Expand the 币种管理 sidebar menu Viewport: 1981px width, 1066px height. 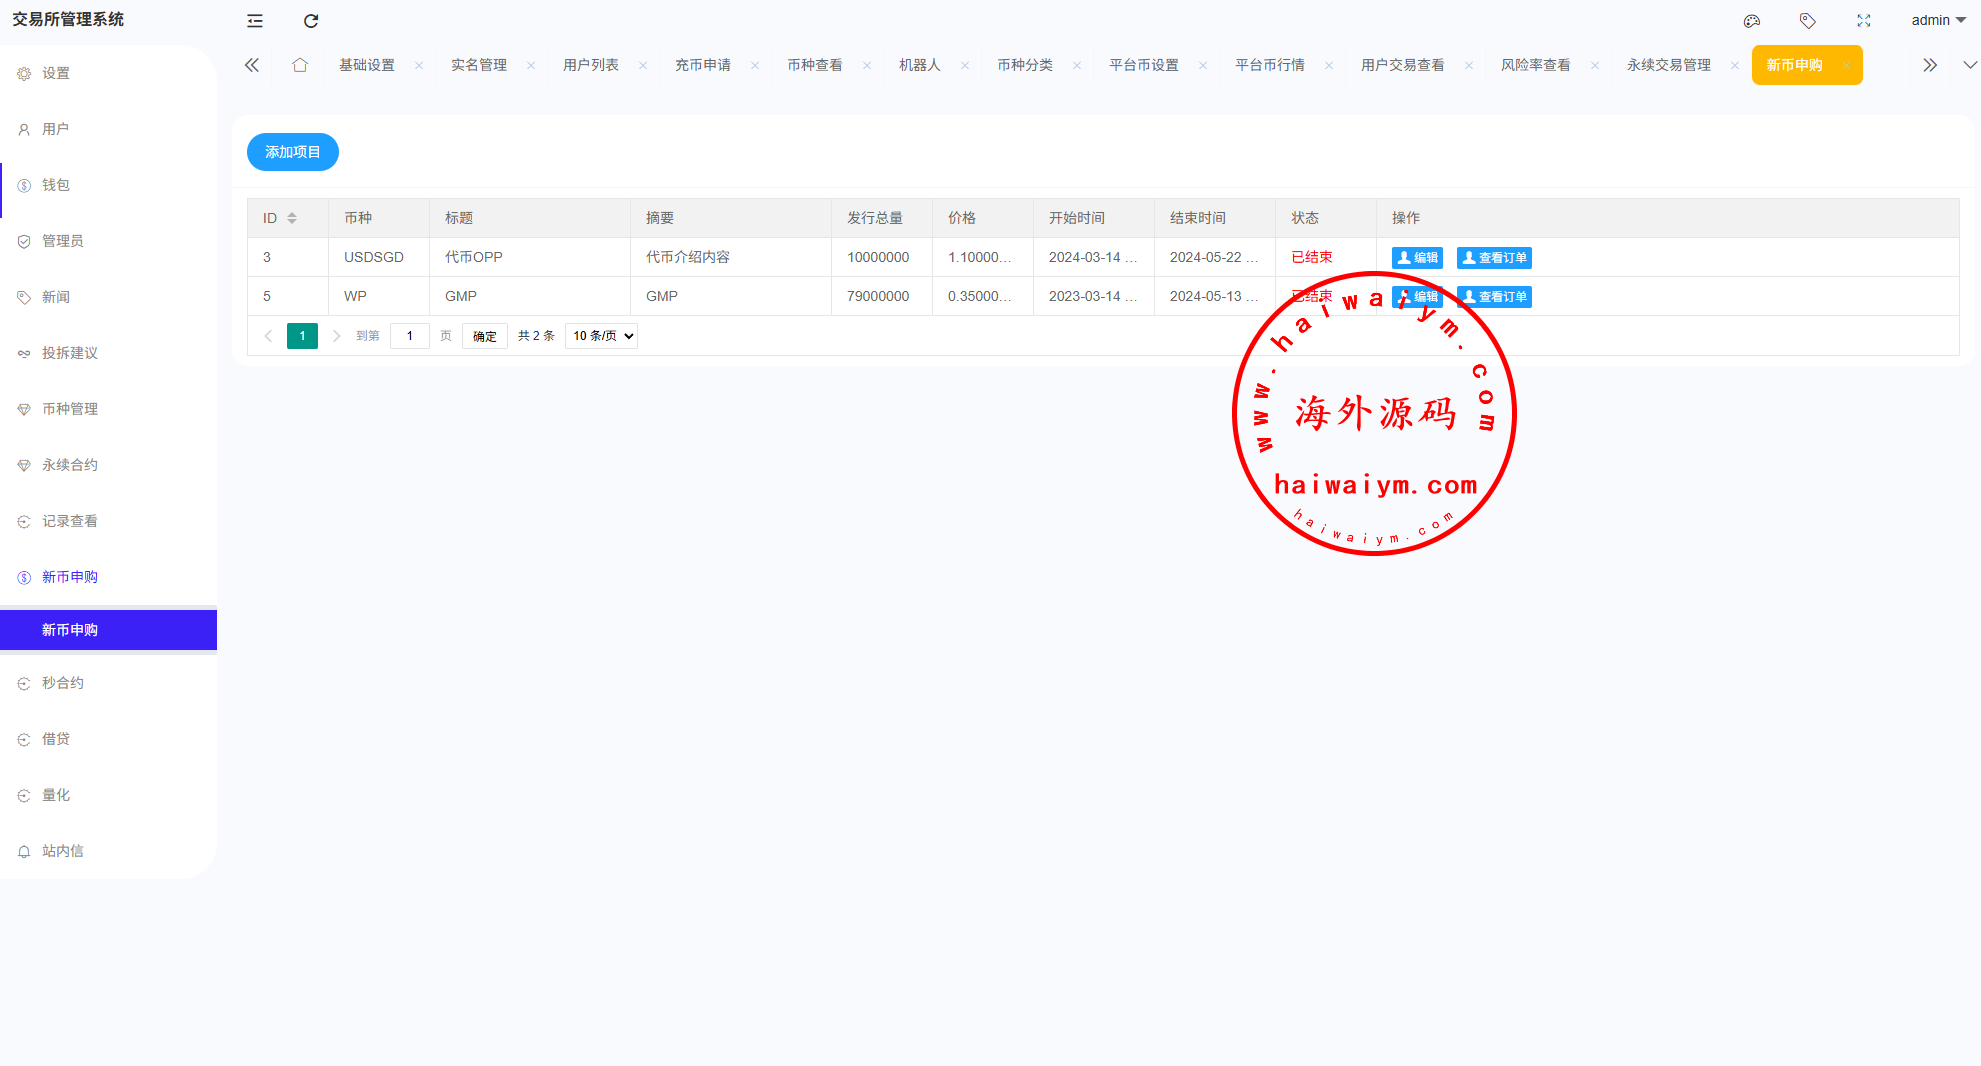click(70, 409)
